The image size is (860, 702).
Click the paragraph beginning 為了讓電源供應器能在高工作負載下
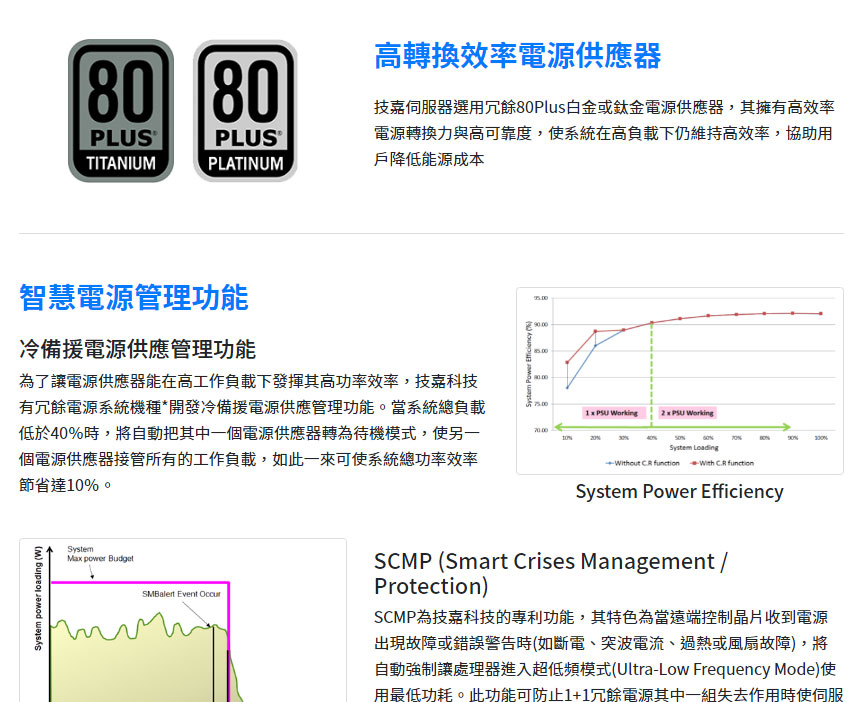coord(252,433)
